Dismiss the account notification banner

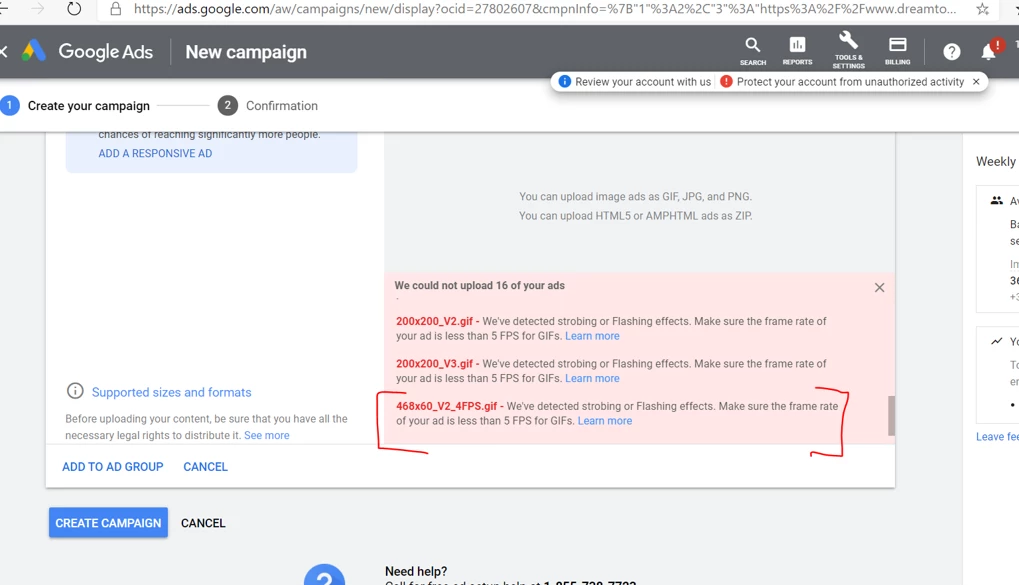975,82
